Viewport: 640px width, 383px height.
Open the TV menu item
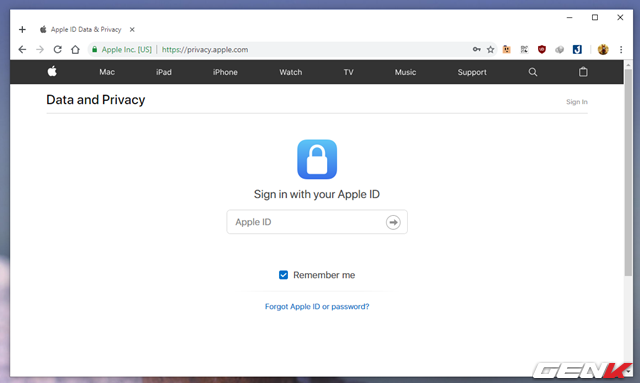click(348, 72)
